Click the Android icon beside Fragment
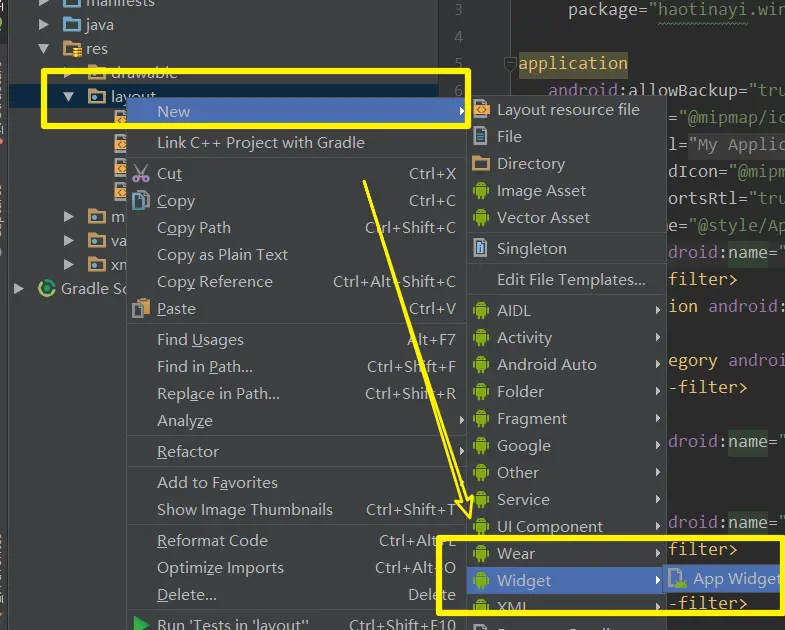Screen dimensions: 785x630 (481, 419)
